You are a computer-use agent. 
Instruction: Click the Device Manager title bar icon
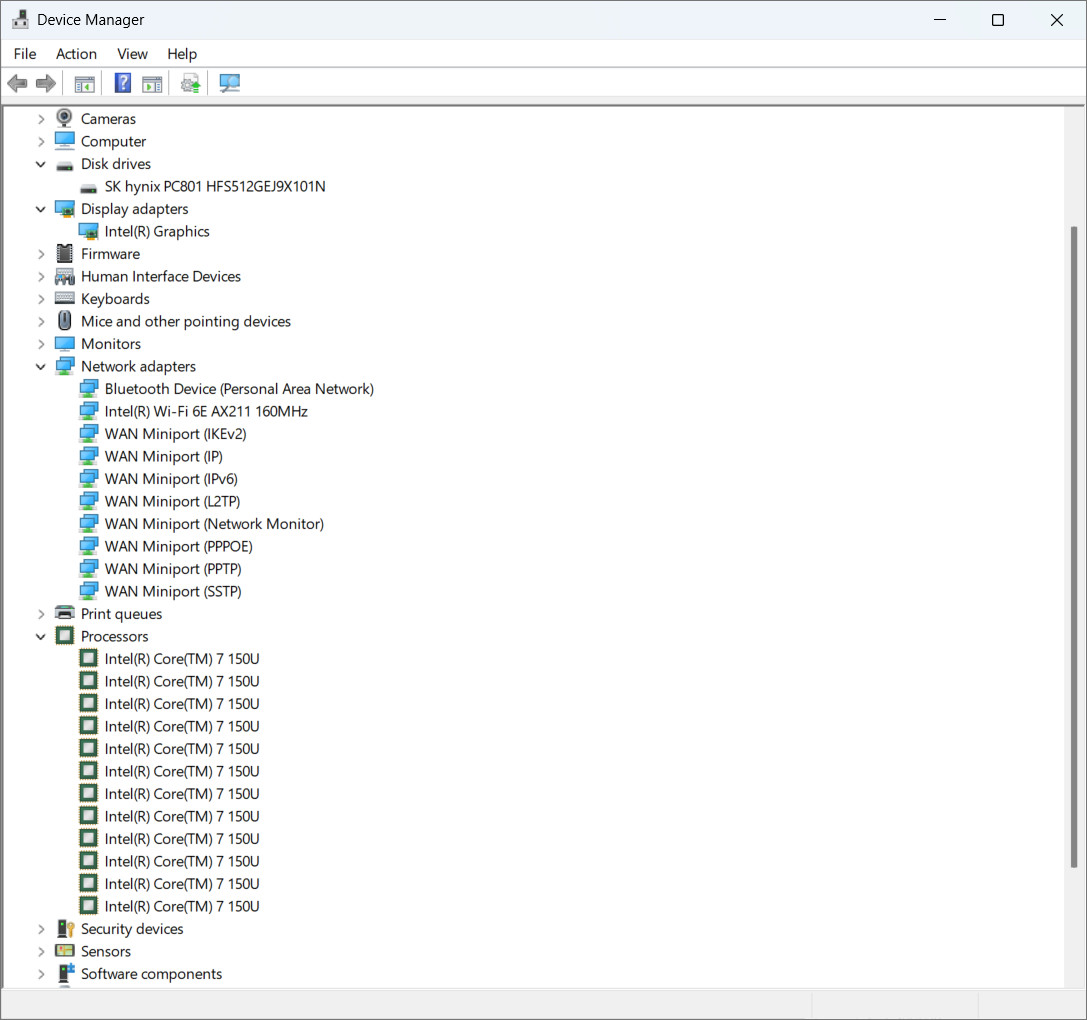(x=20, y=19)
